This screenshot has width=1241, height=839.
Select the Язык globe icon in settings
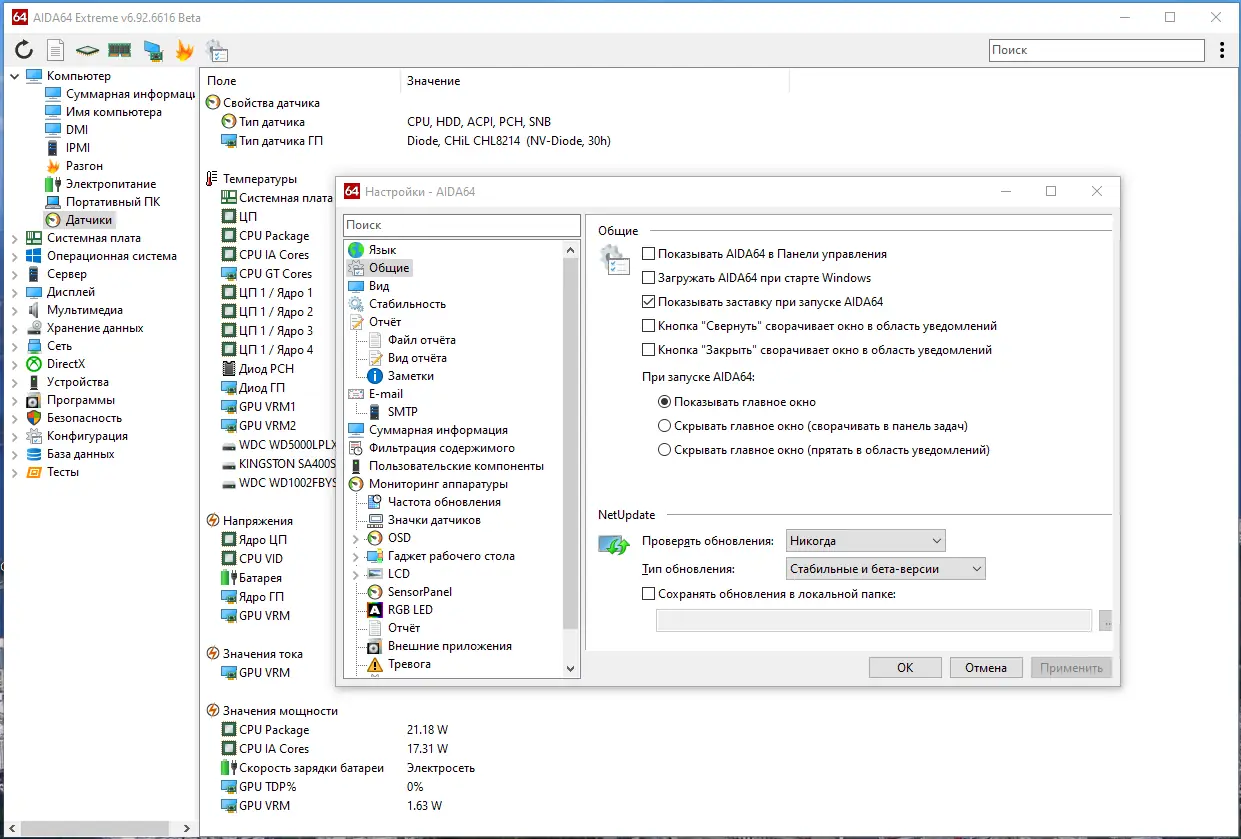coord(356,250)
